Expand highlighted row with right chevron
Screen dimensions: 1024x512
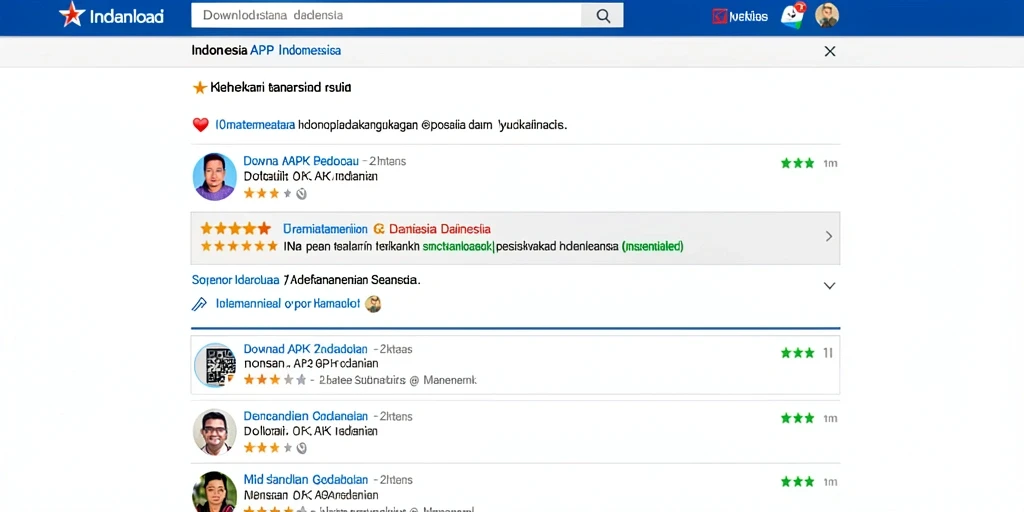pos(829,236)
